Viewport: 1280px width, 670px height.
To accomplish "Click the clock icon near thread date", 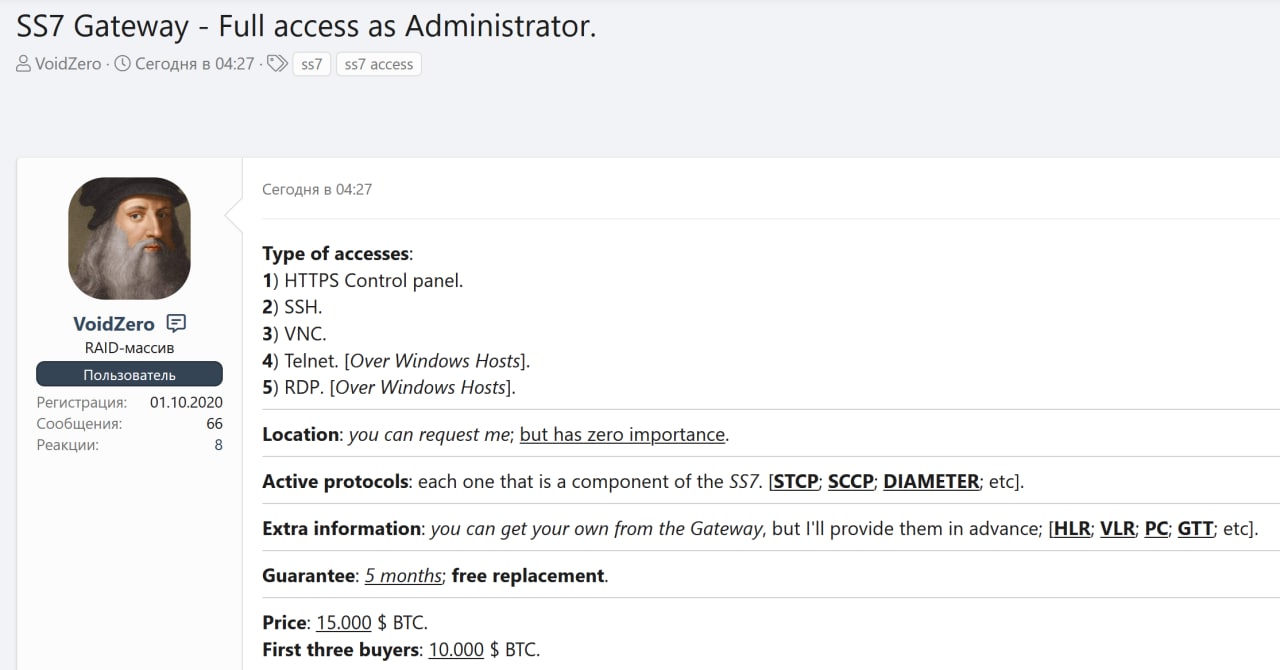I will click(123, 64).
